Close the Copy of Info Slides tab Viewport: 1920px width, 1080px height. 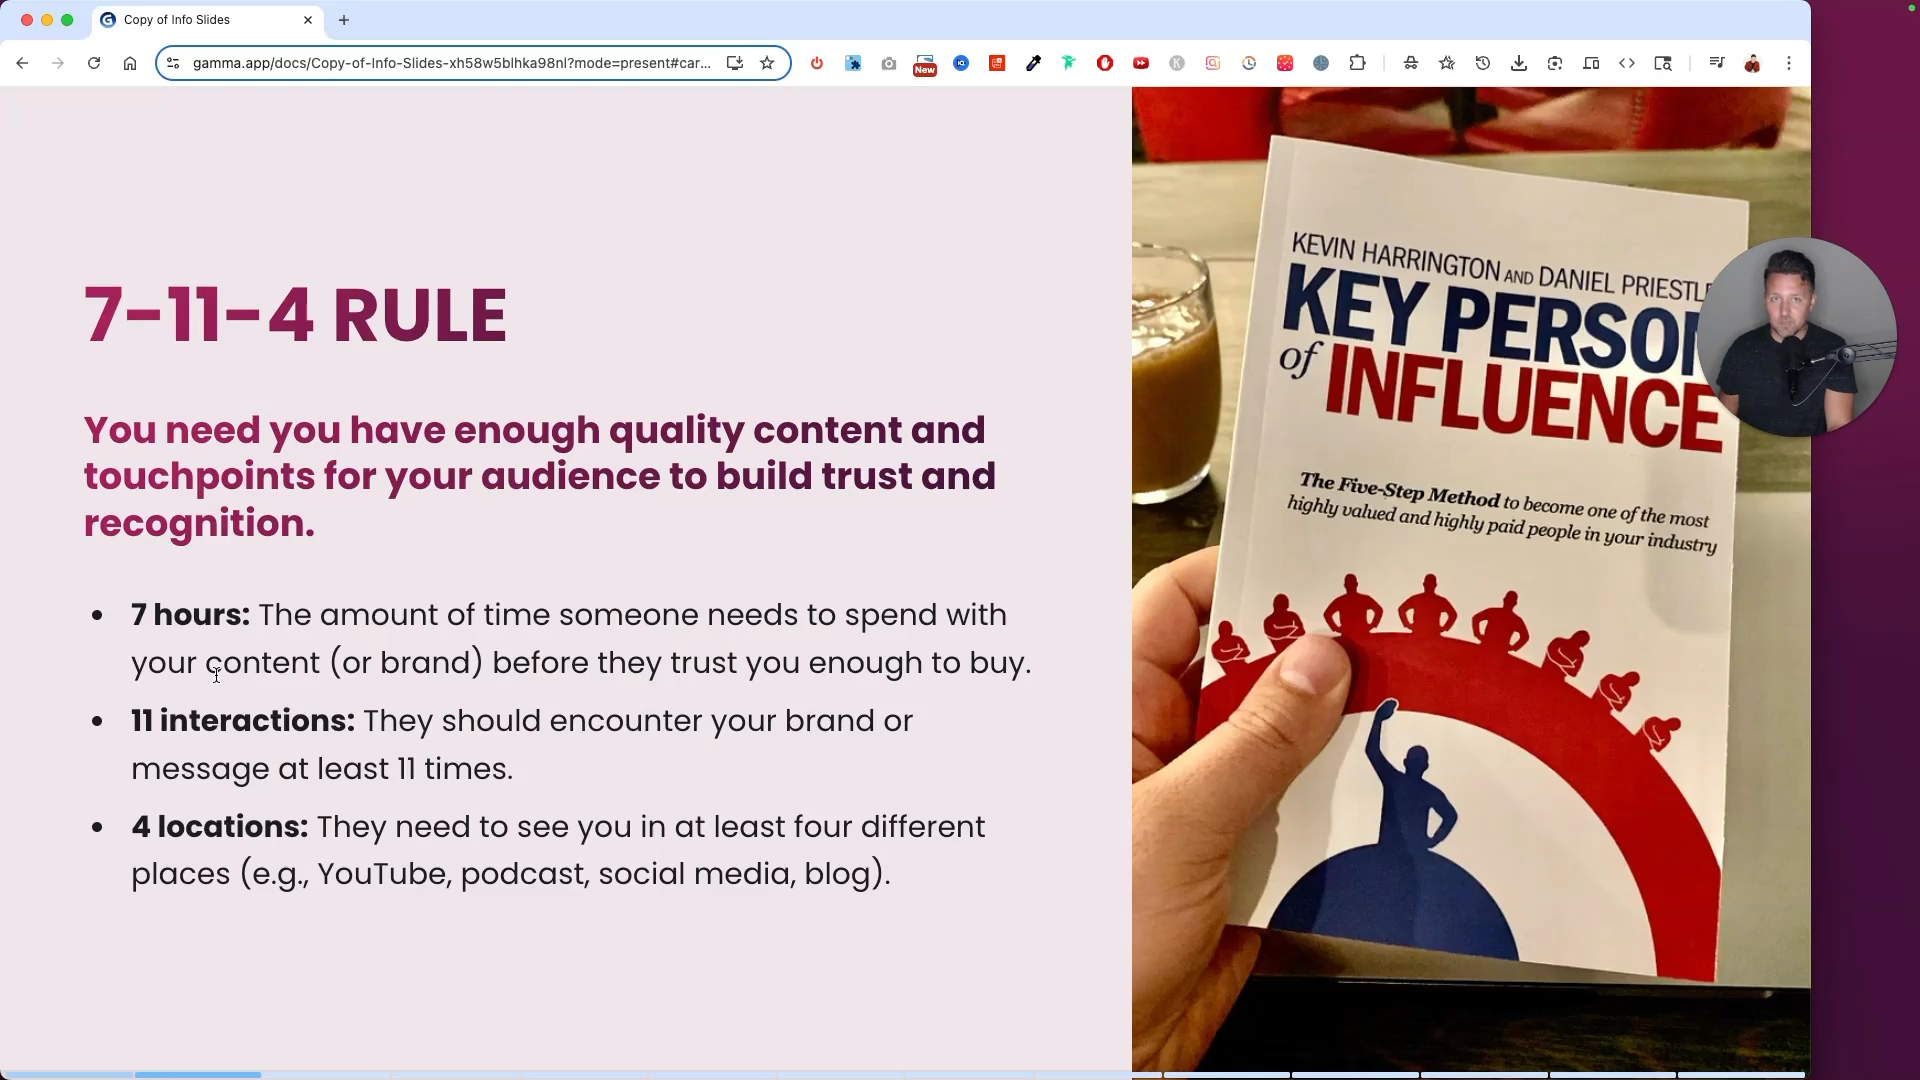pos(308,20)
